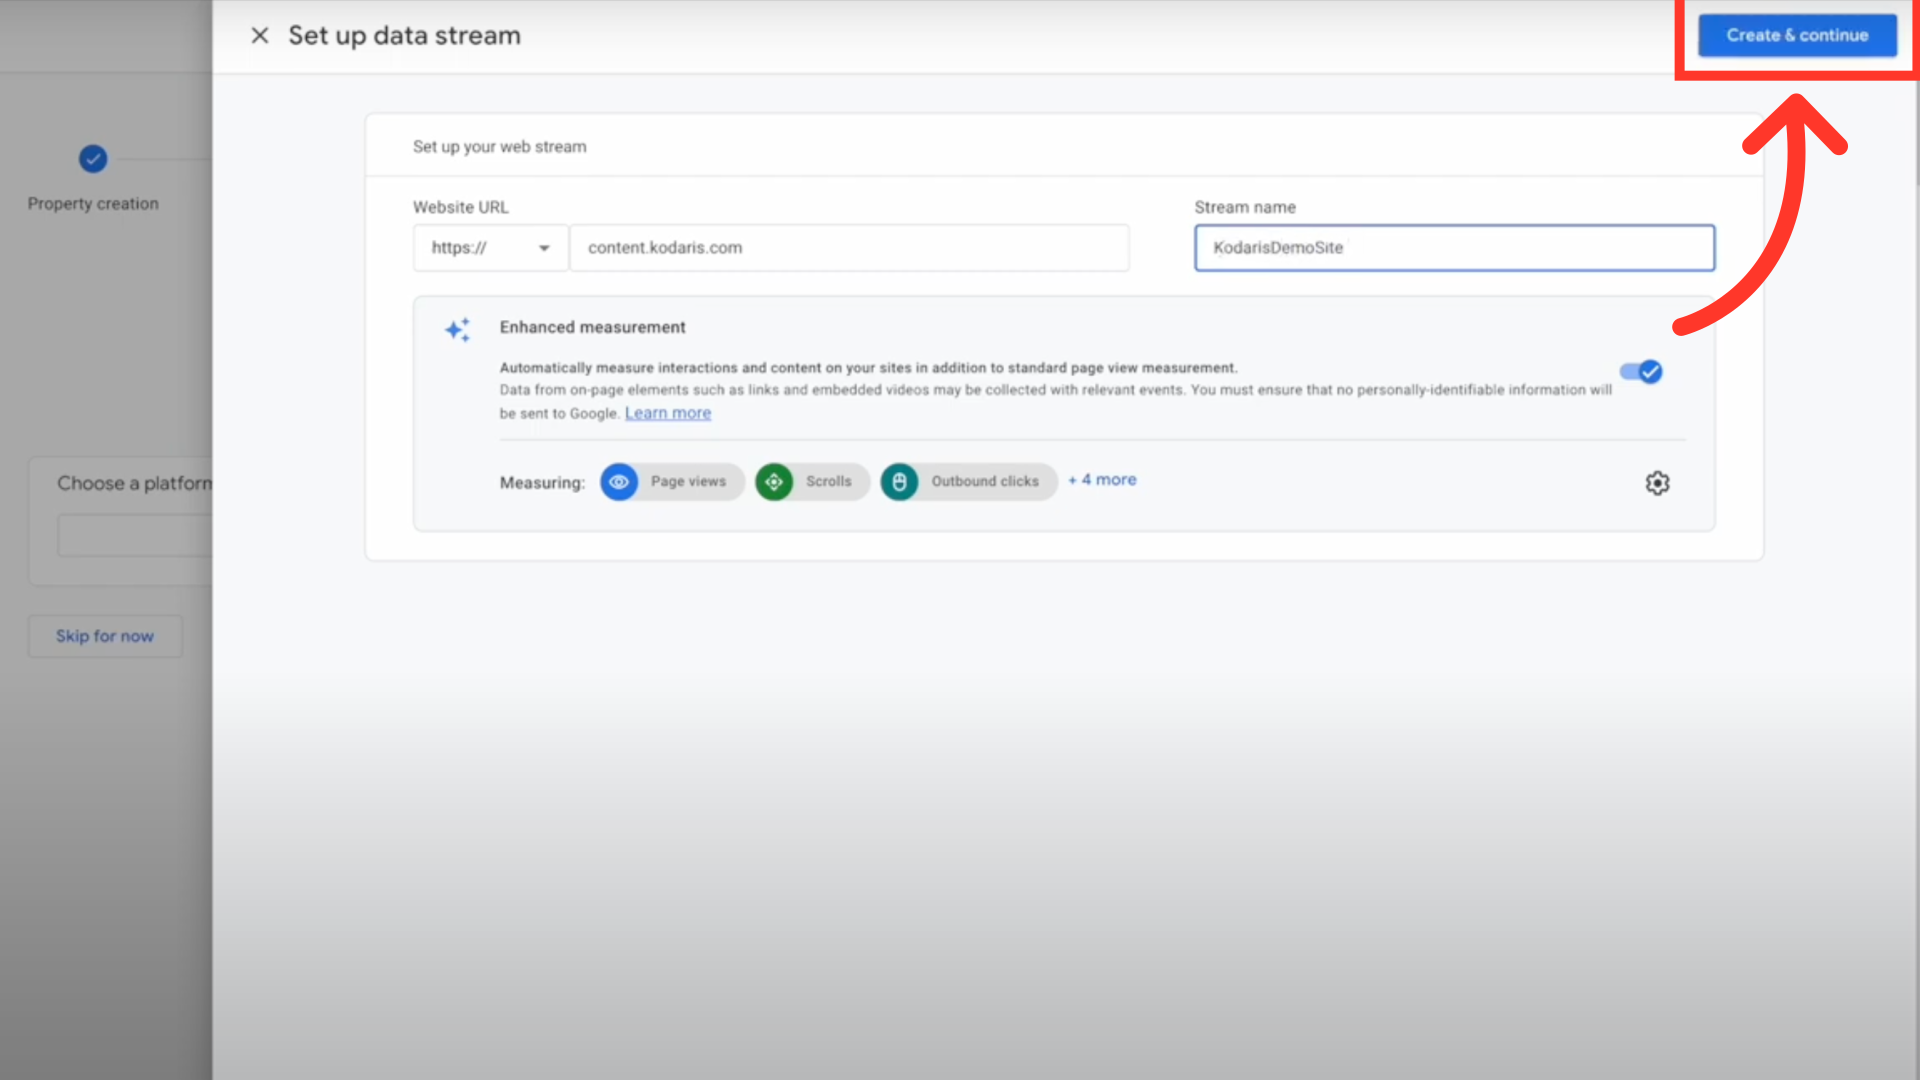Close the Set up data stream panel

260,36
